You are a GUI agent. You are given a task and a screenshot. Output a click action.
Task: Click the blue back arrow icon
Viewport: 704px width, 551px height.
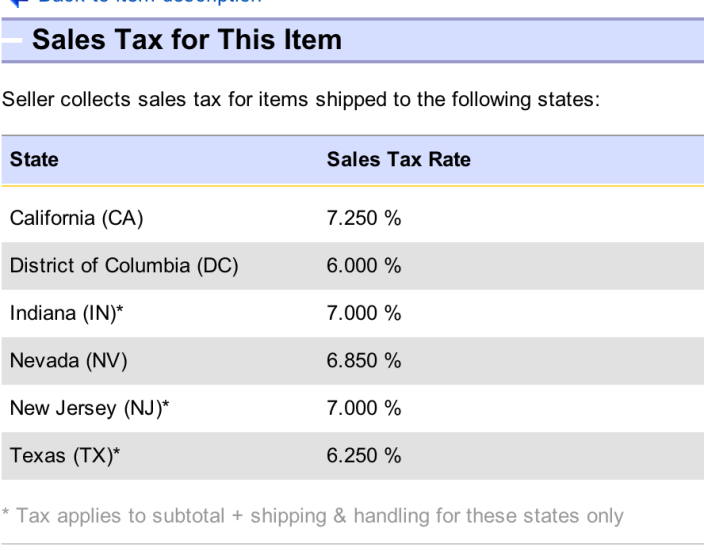click(19, 3)
